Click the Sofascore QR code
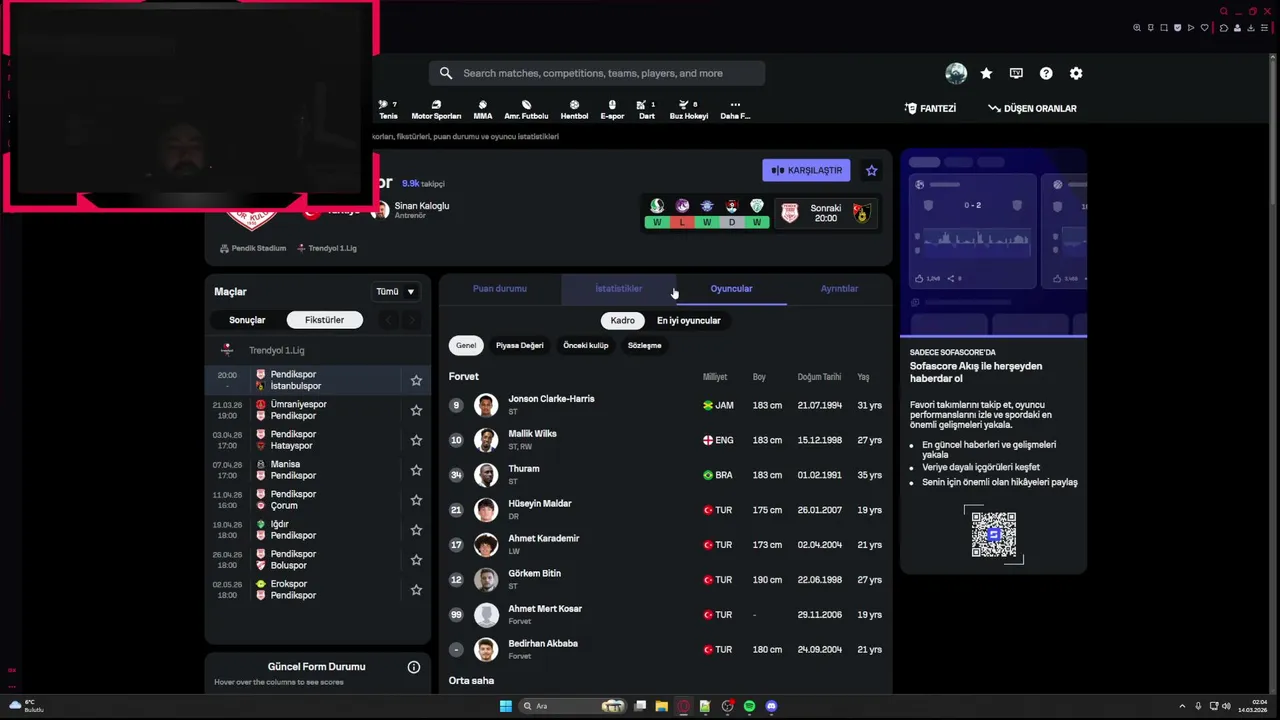This screenshot has width=1280, height=720. [994, 535]
